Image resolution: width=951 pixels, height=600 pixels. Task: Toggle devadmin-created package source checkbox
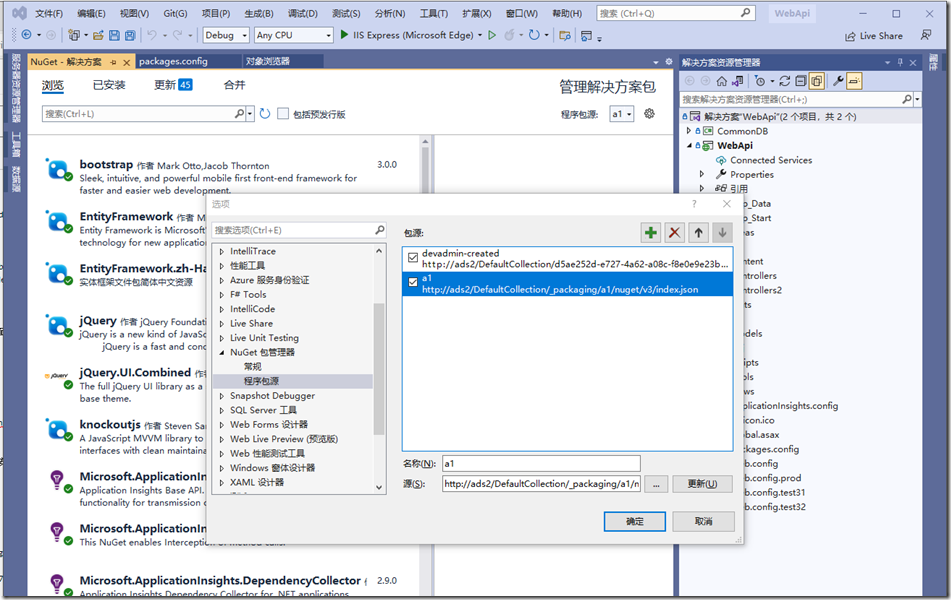click(413, 258)
